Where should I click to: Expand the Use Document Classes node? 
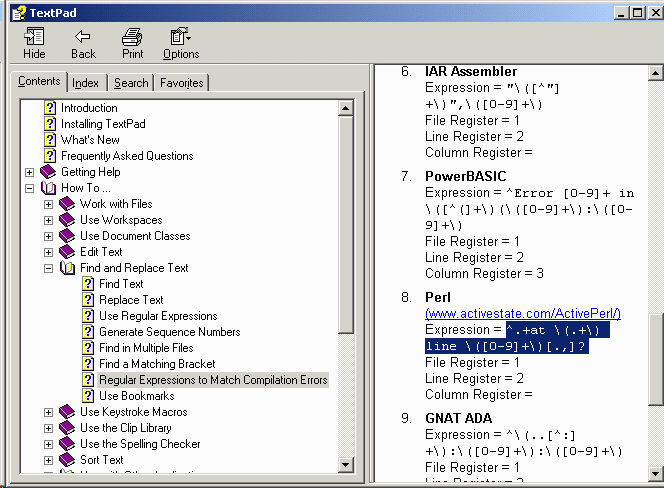[48, 236]
